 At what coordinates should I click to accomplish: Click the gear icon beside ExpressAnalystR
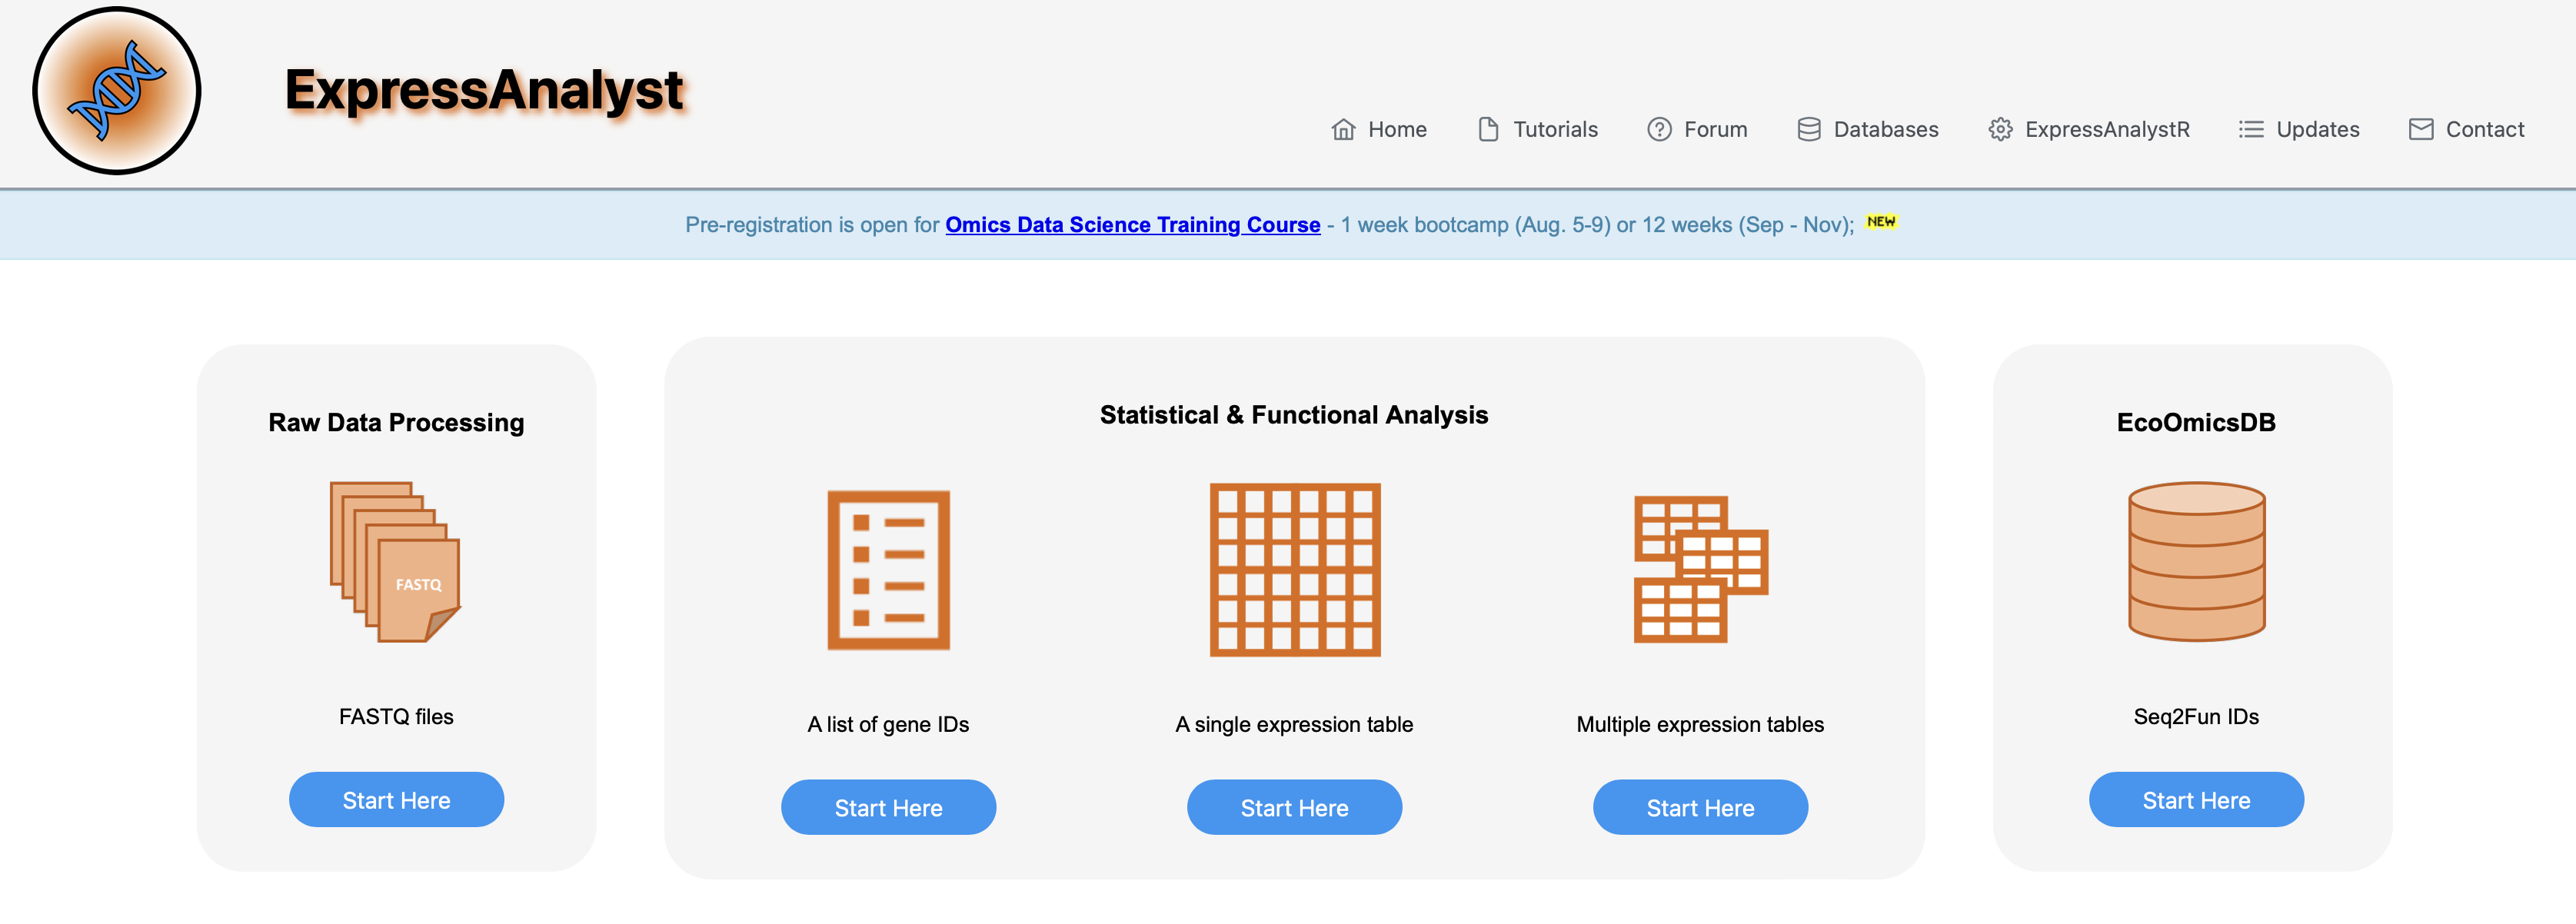coord(2000,130)
